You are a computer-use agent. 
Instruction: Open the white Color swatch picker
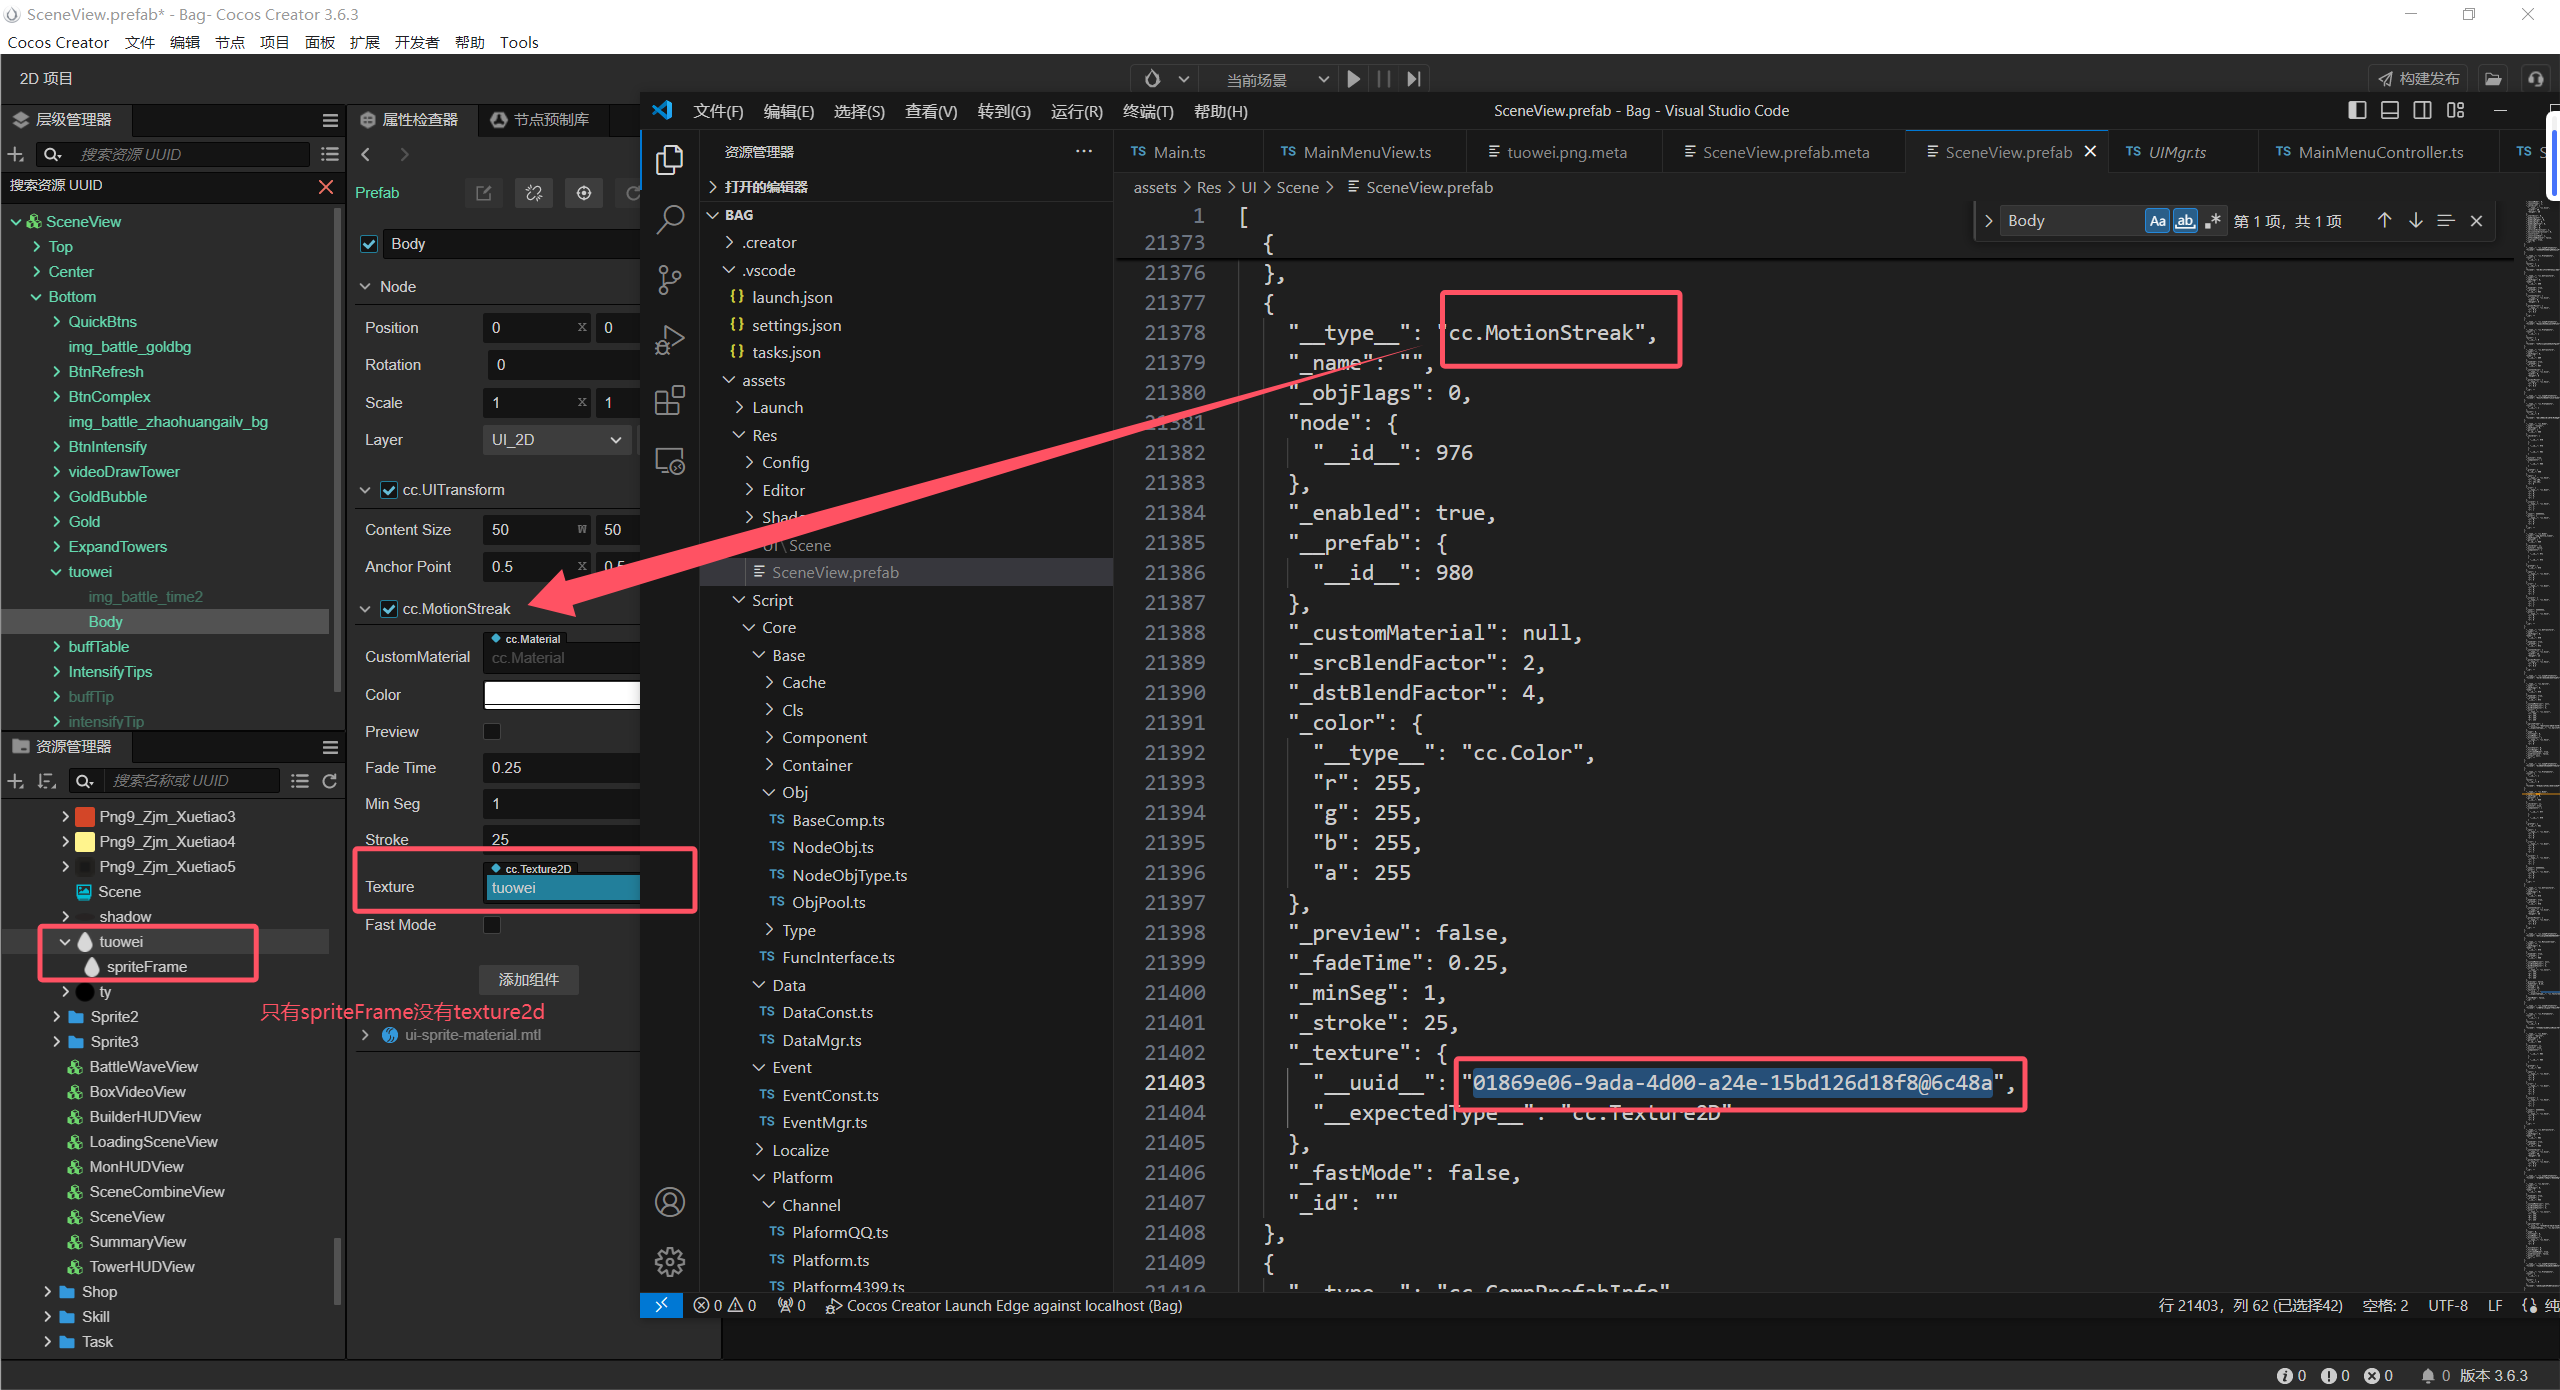click(x=562, y=695)
